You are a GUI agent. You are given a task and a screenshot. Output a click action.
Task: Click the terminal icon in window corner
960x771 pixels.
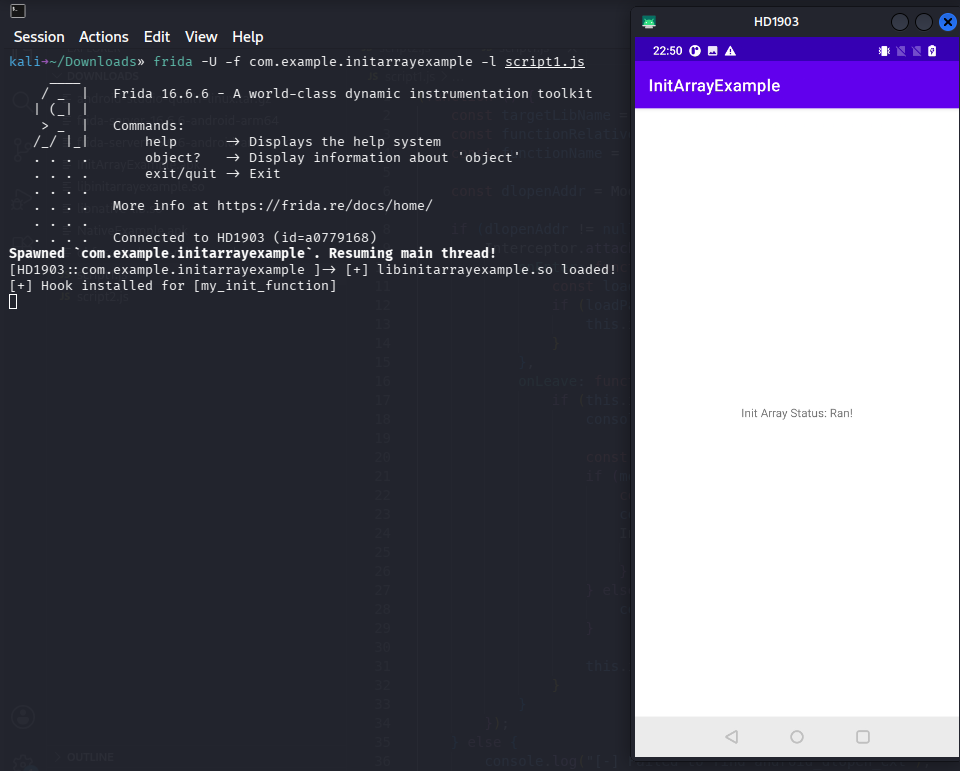[x=18, y=10]
